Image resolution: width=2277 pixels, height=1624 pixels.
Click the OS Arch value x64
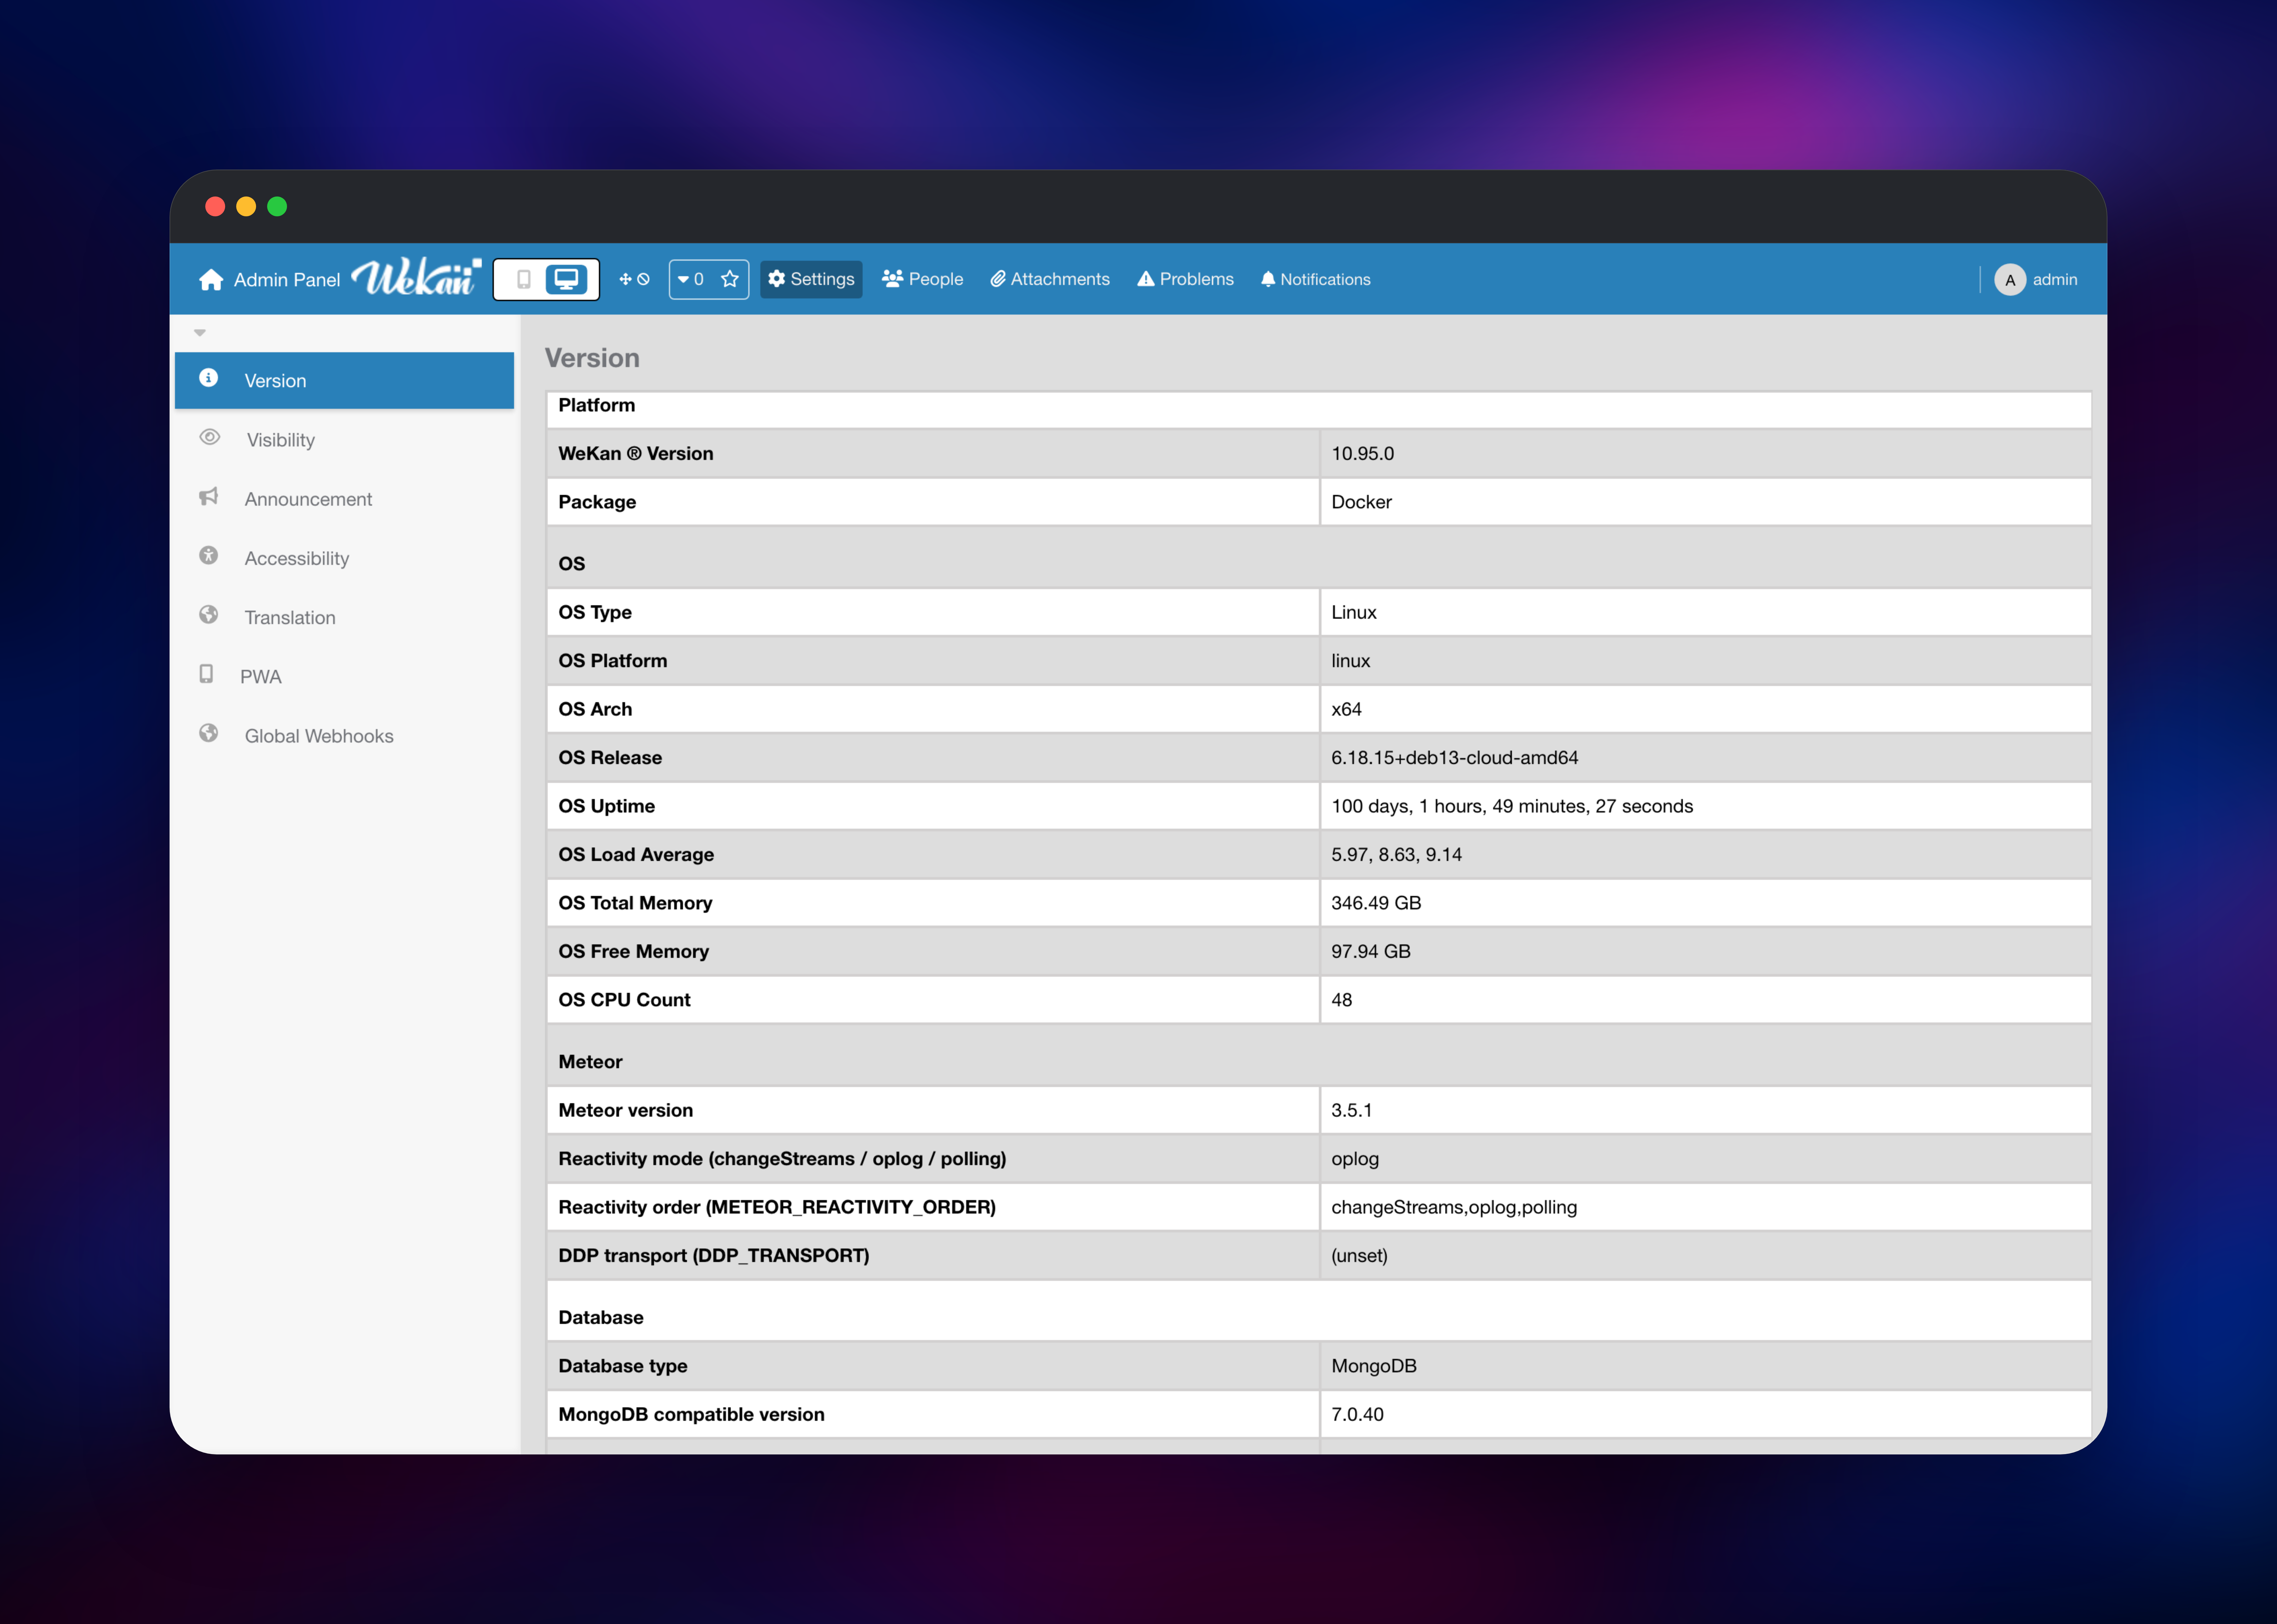[x=1346, y=709]
